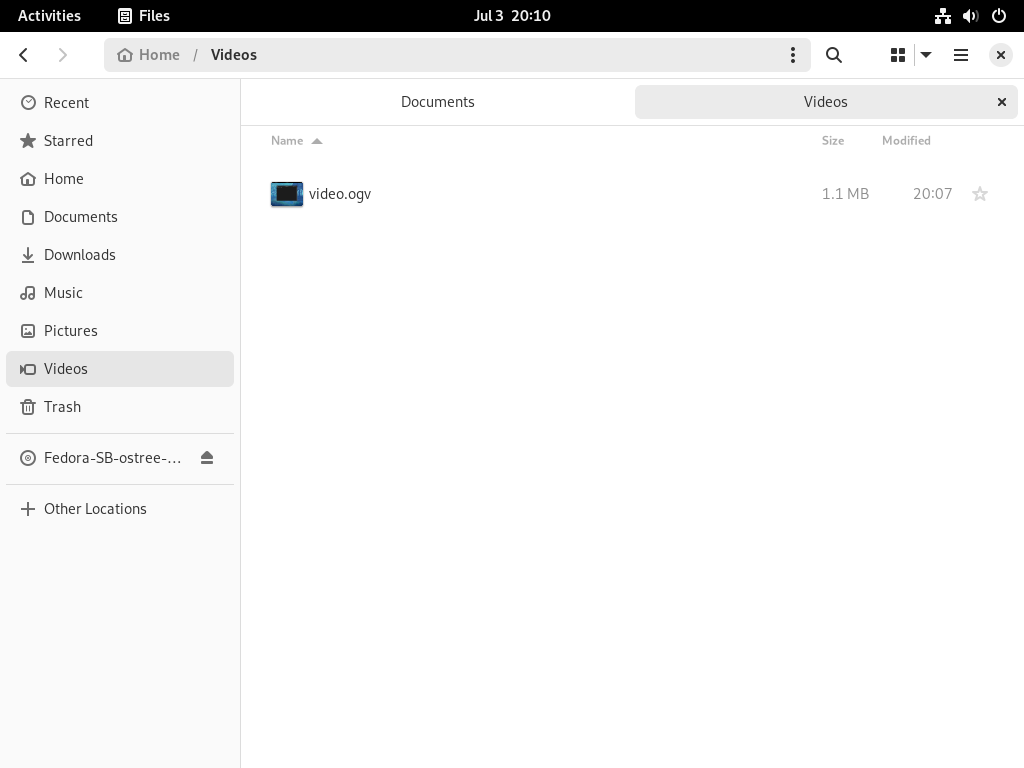Click the network status icon
This screenshot has height=768, width=1024.
coord(942,16)
